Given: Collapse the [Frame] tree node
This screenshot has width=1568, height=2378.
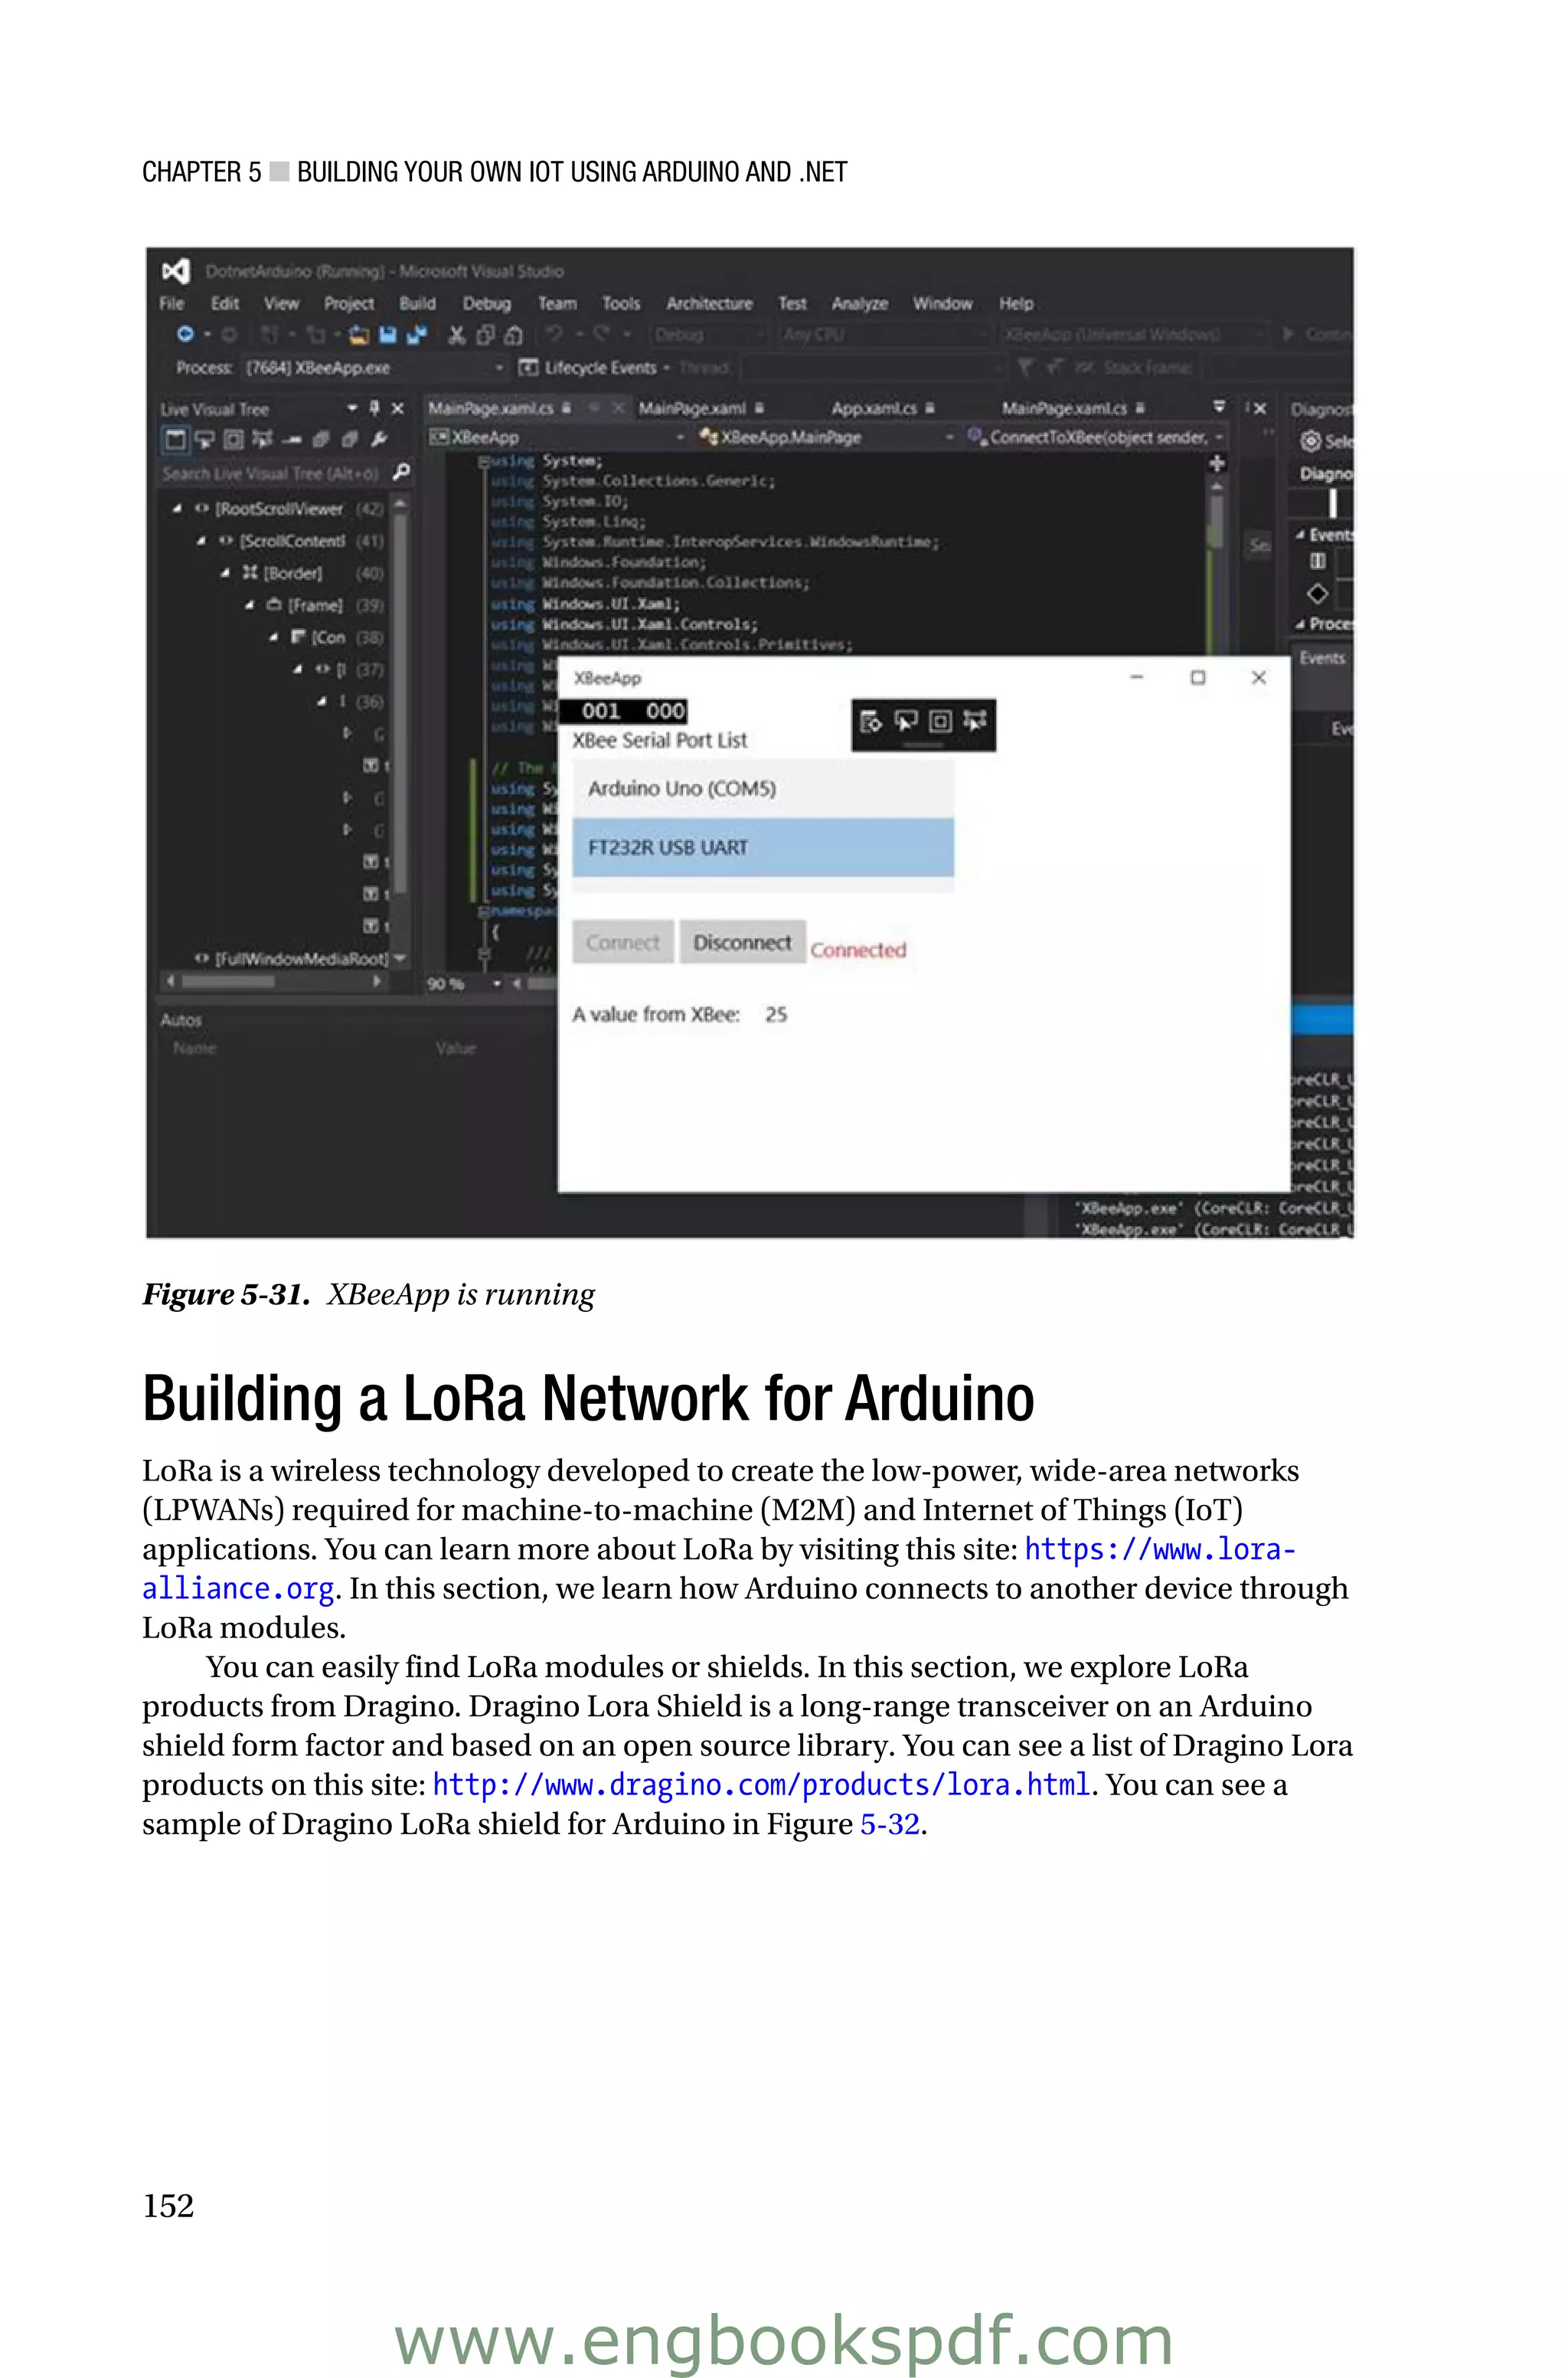Looking at the screenshot, I should (x=249, y=605).
